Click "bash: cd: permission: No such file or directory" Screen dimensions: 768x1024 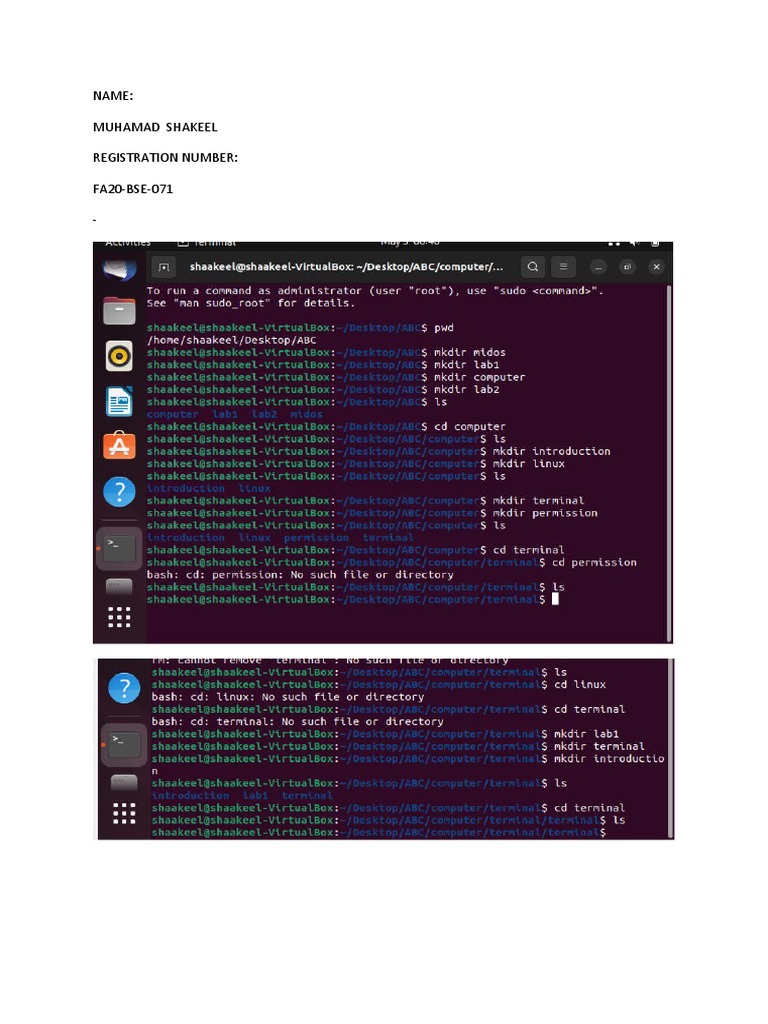pos(300,575)
